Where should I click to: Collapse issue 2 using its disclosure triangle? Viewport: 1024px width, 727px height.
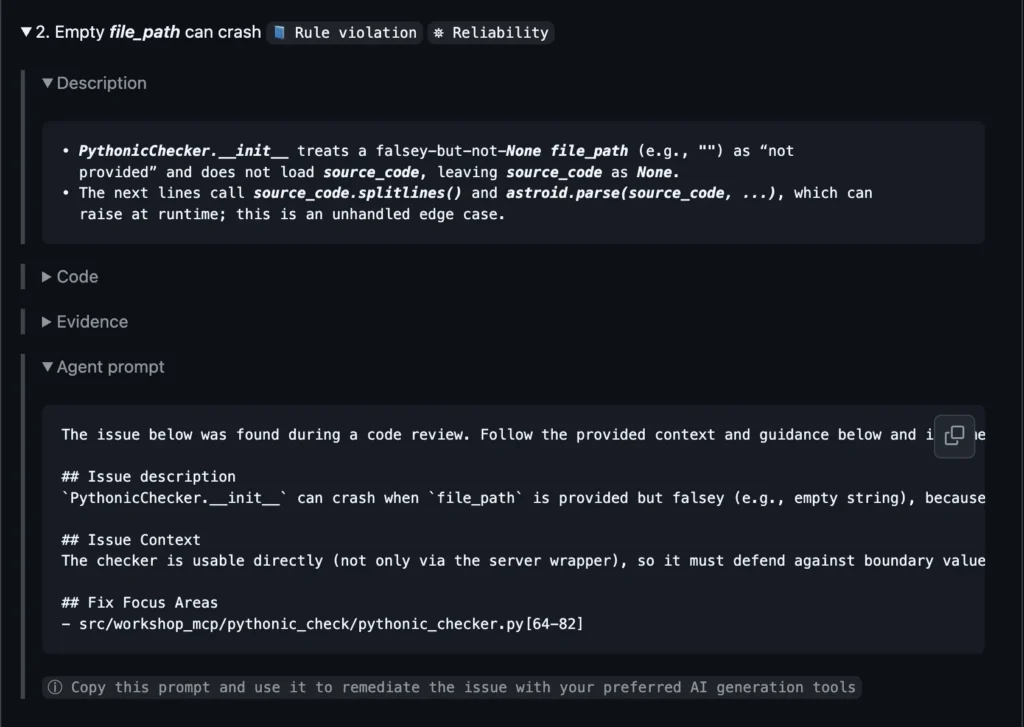[x=25, y=32]
